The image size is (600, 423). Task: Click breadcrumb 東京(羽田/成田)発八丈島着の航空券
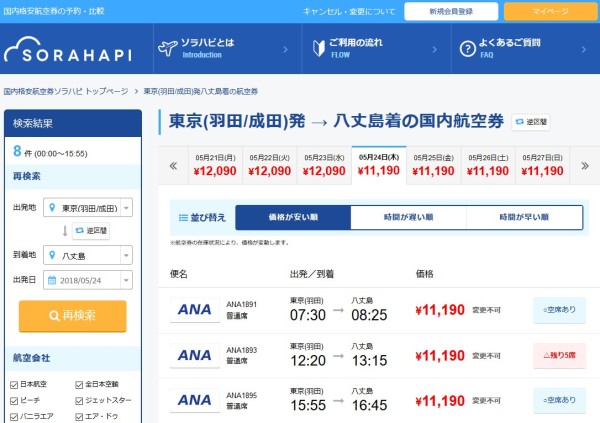coord(201,91)
